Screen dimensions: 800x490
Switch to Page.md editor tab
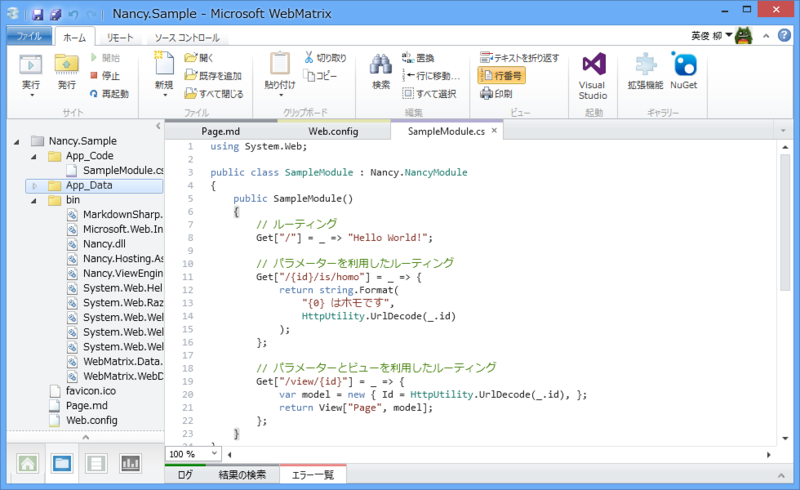click(220, 131)
